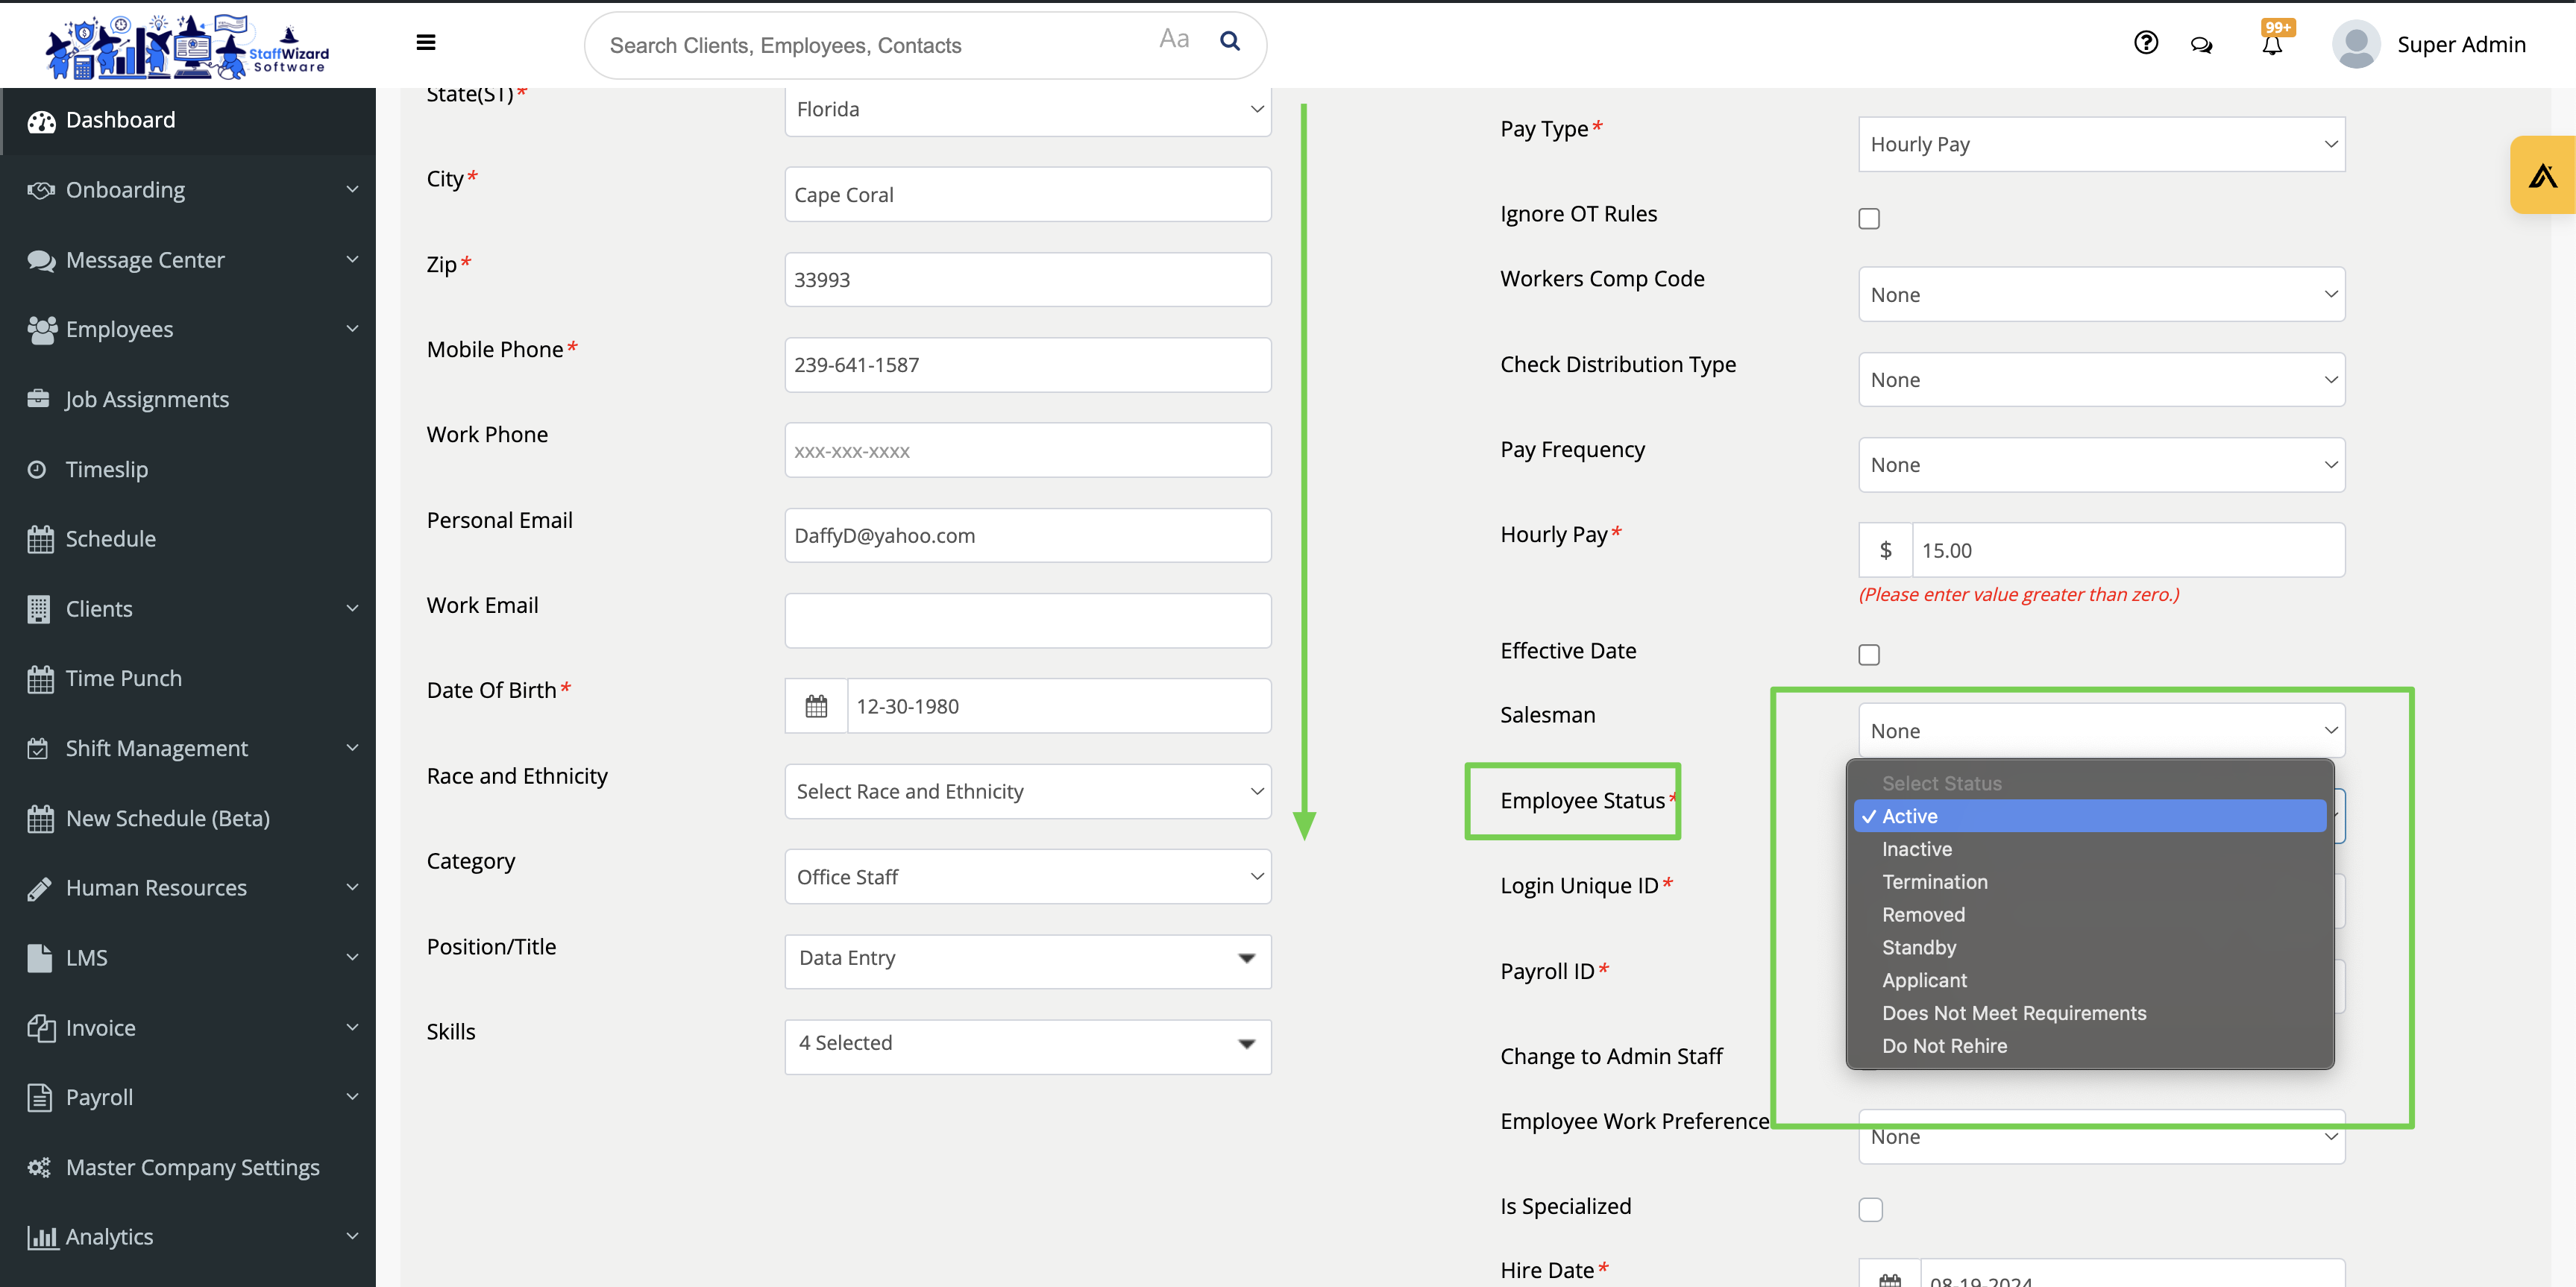Screen dimensions: 2576x1287
Task: Expand the Skills 4 Selected dropdown
Action: 1027,1044
